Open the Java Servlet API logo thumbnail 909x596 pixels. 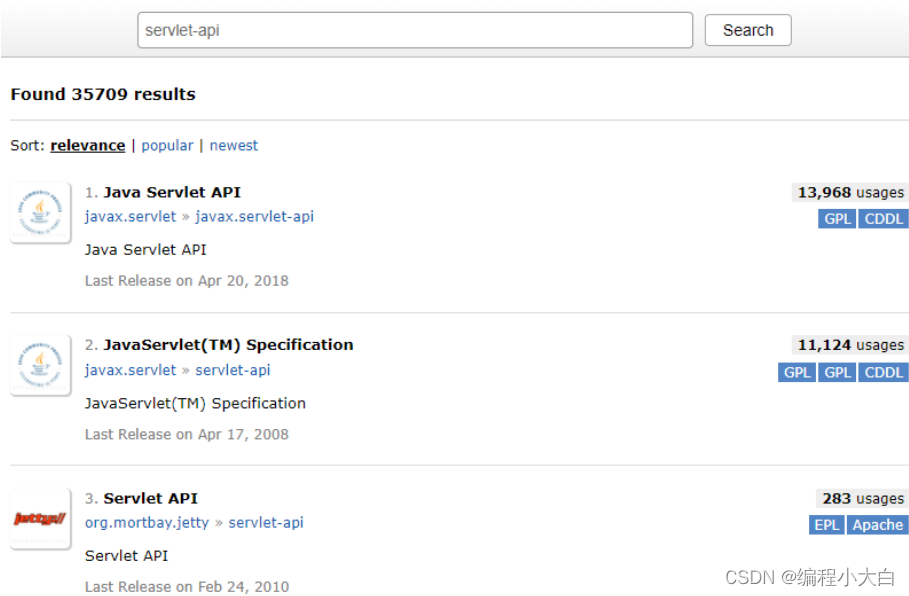click(41, 212)
